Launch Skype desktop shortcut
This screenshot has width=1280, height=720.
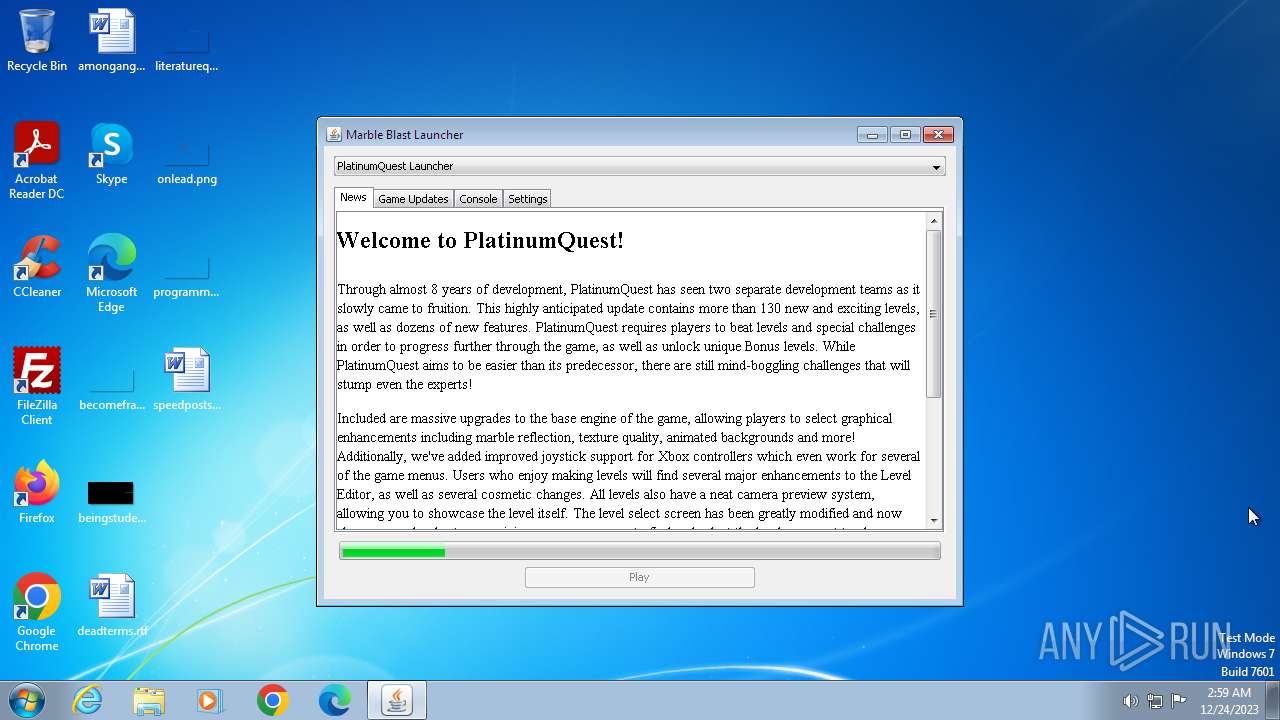pyautogui.click(x=111, y=154)
